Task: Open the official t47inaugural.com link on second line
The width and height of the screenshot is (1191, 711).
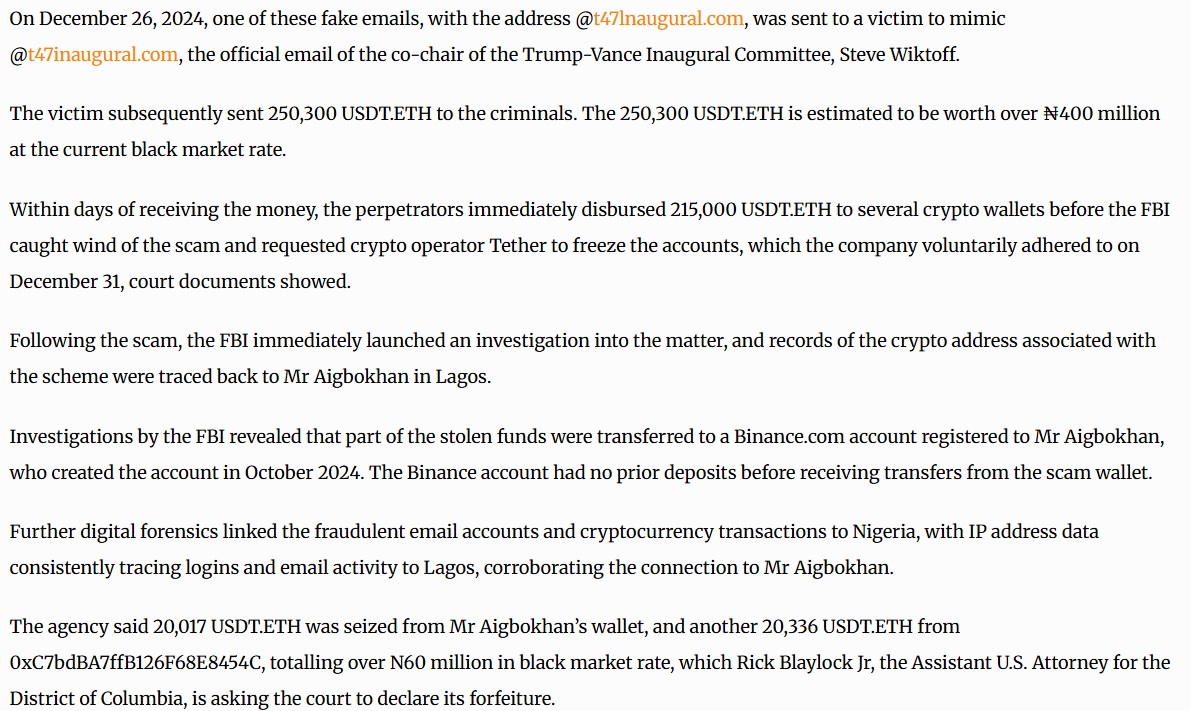Action: (103, 55)
